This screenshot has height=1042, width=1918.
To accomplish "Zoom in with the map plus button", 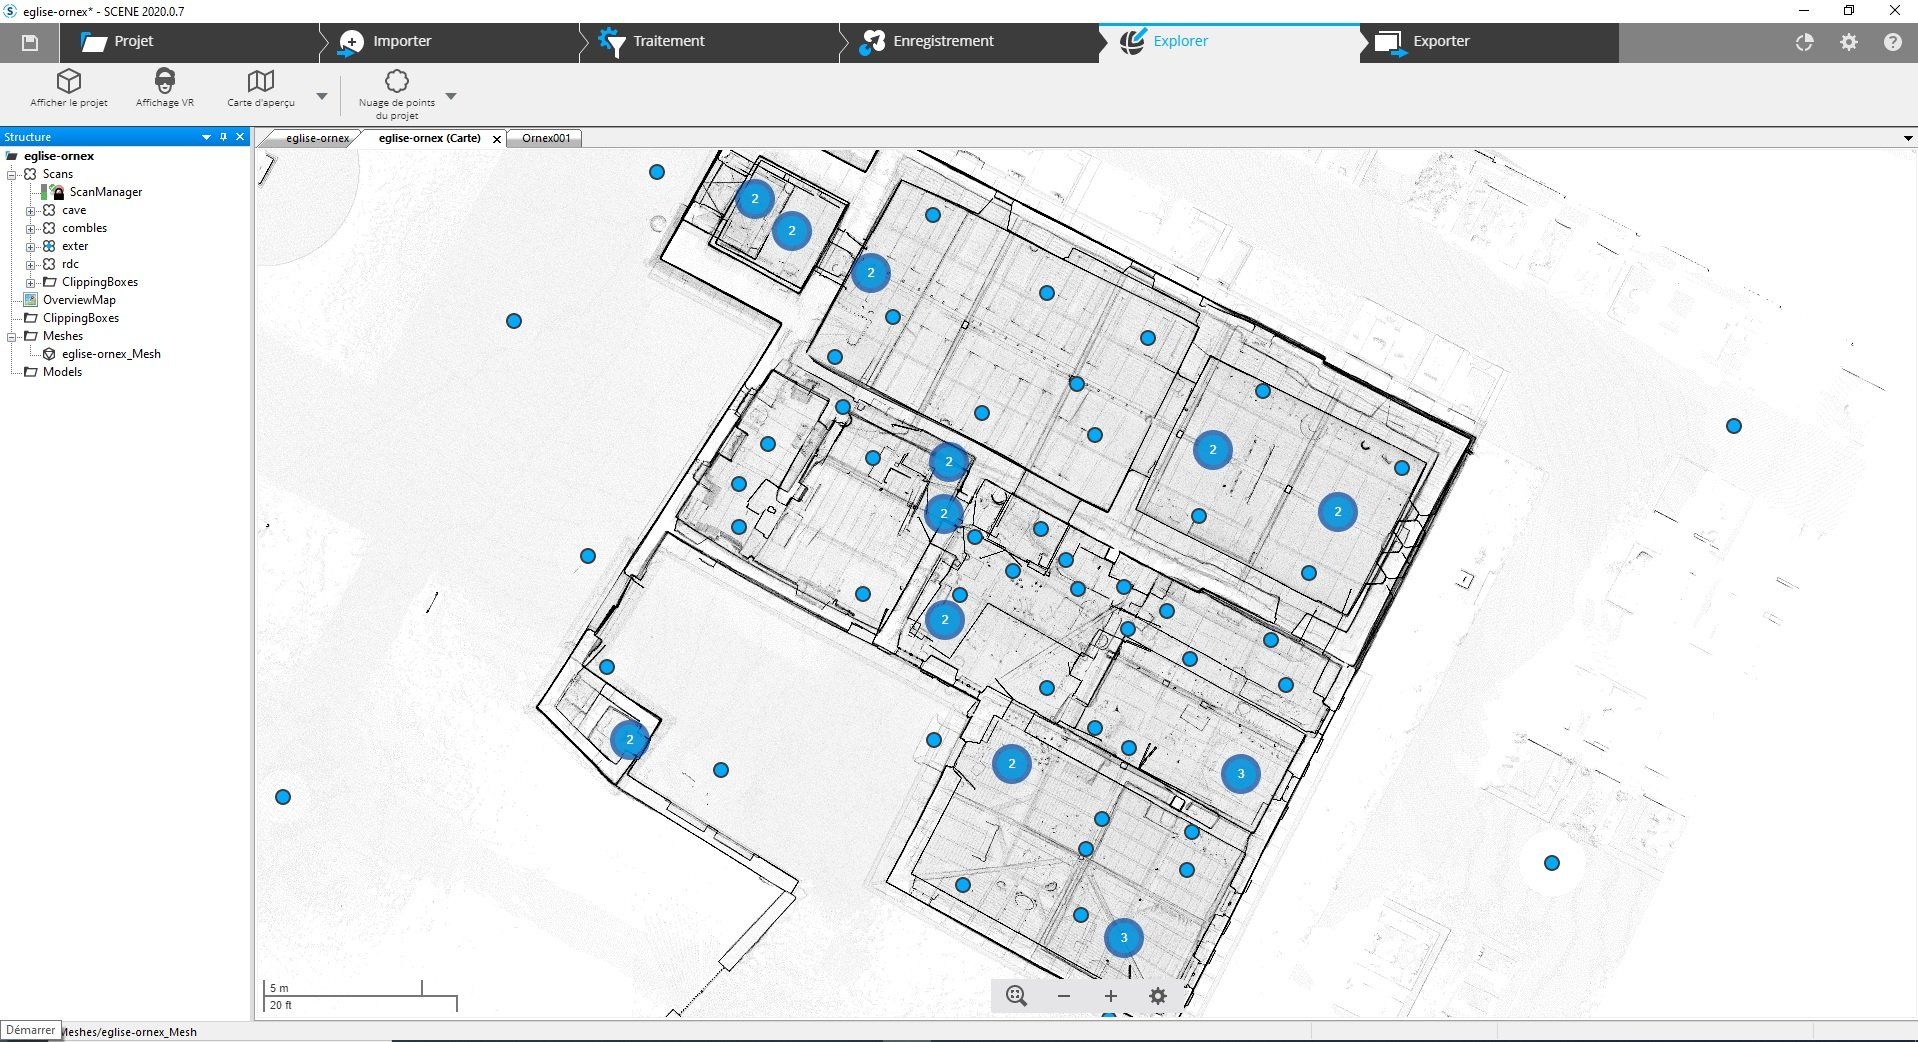I will (x=1110, y=996).
